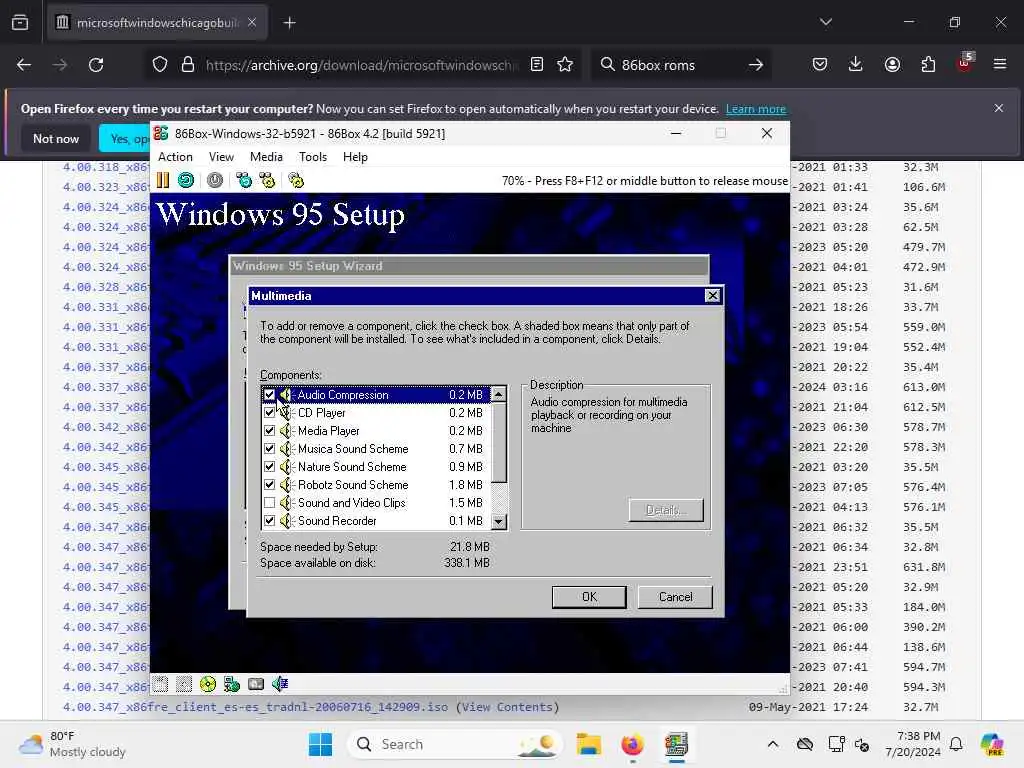The image size is (1024, 768).
Task: Uncheck the Robotz Sound Scheme checkbox
Action: click(269, 485)
